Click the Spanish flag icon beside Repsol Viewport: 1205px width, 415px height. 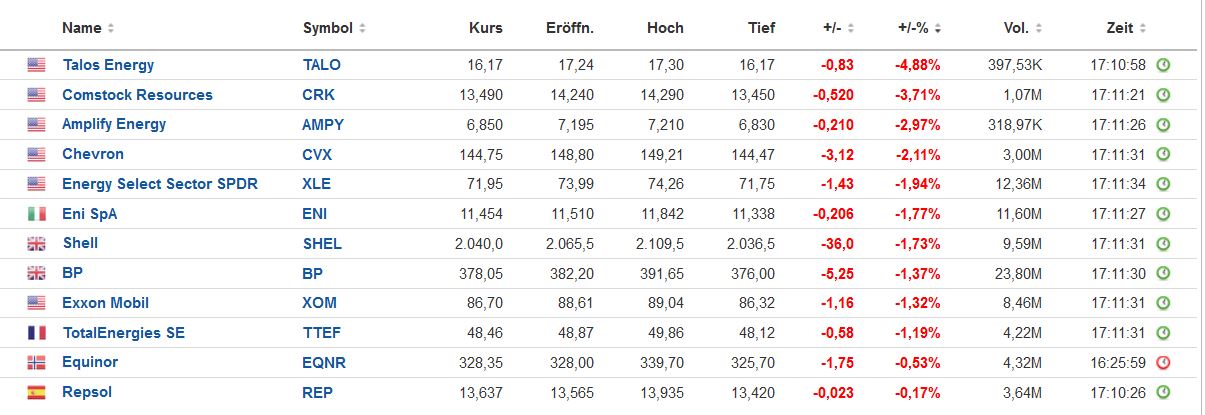tap(36, 392)
